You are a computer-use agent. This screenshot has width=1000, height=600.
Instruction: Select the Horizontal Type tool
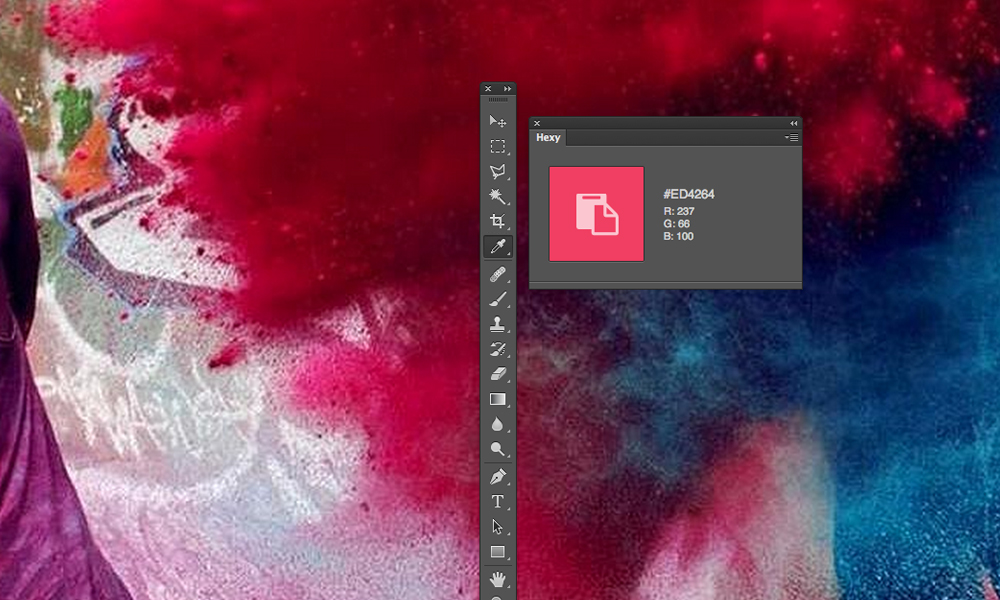coord(497,502)
